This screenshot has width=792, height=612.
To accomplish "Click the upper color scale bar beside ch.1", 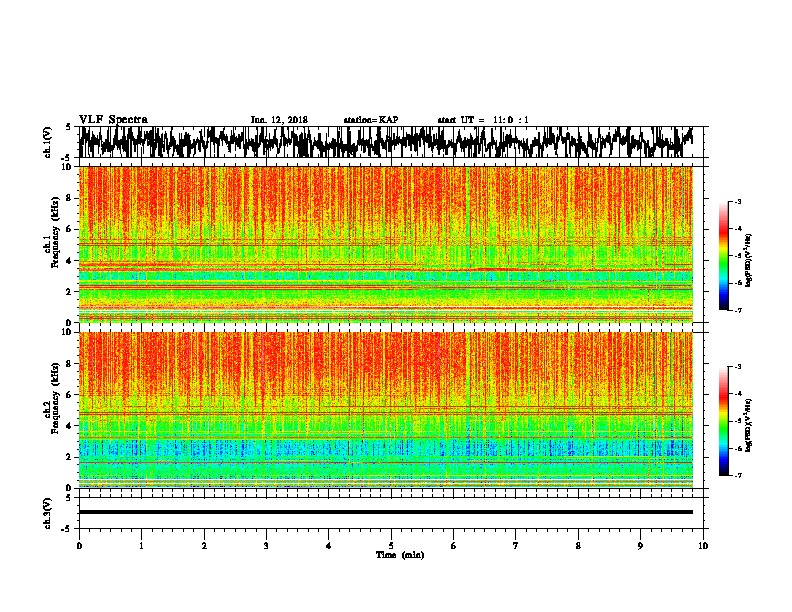I will point(723,256).
